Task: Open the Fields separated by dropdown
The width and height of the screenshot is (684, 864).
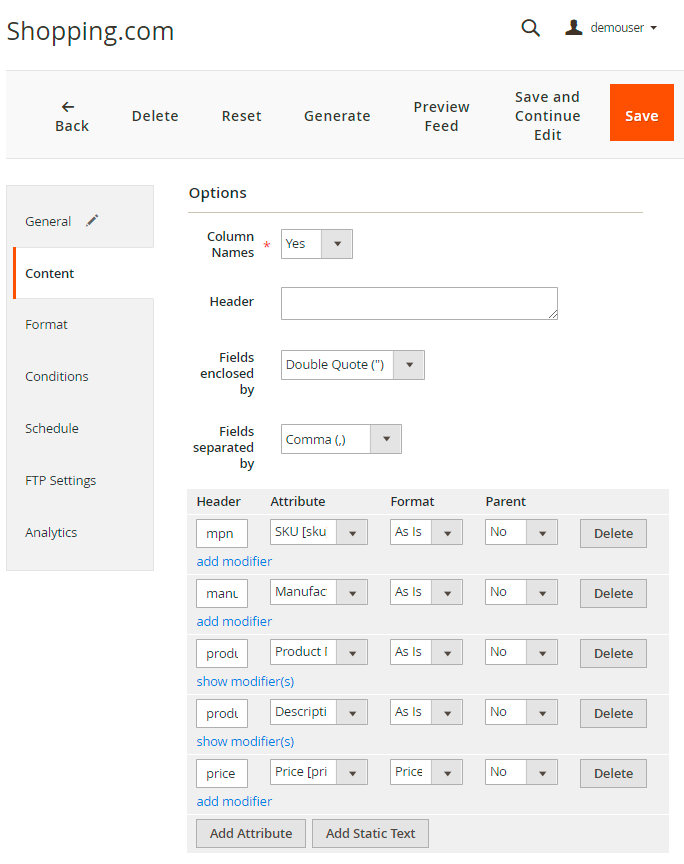Action: coord(341,439)
